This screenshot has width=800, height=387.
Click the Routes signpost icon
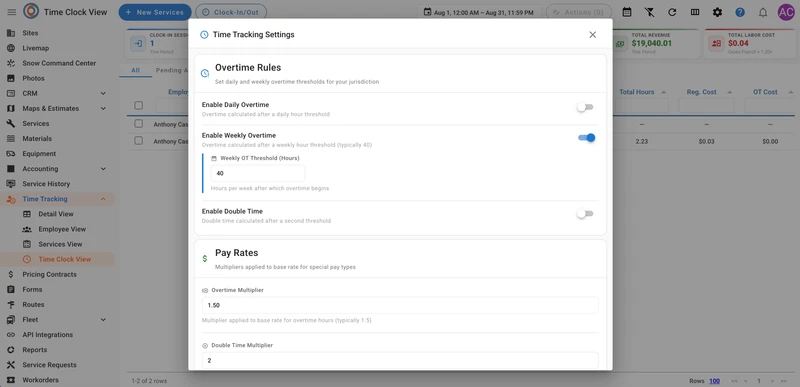pyautogui.click(x=11, y=304)
